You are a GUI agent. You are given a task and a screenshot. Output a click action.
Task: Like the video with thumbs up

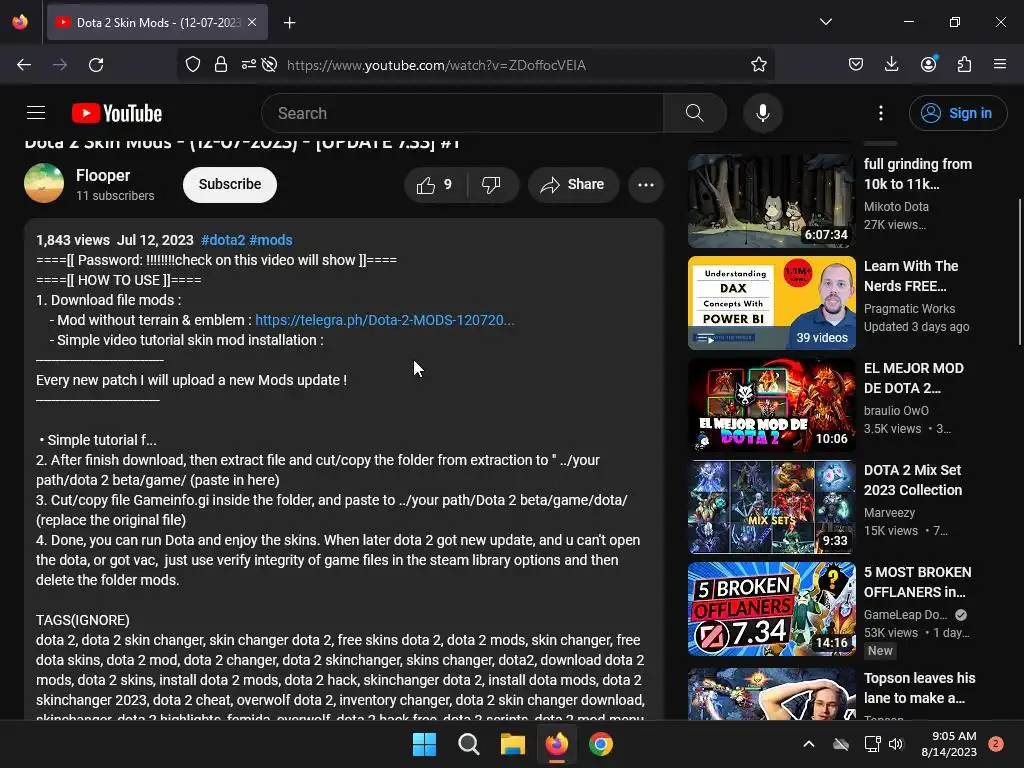click(x=435, y=185)
